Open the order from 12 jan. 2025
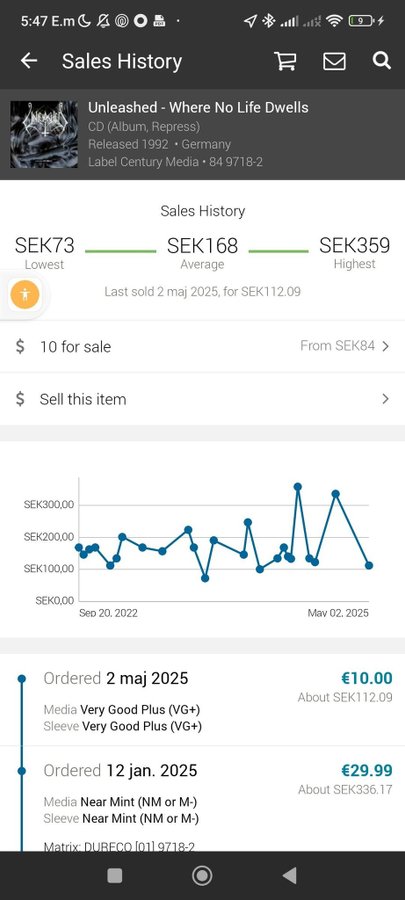 click(202, 799)
